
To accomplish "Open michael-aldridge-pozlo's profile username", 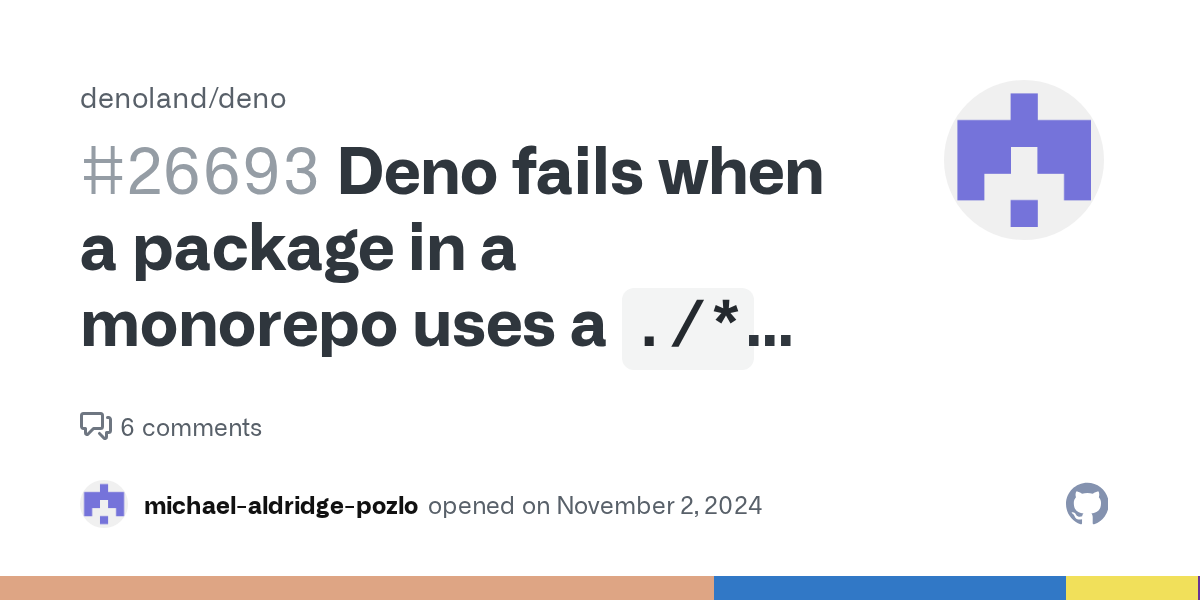I will (x=281, y=506).
